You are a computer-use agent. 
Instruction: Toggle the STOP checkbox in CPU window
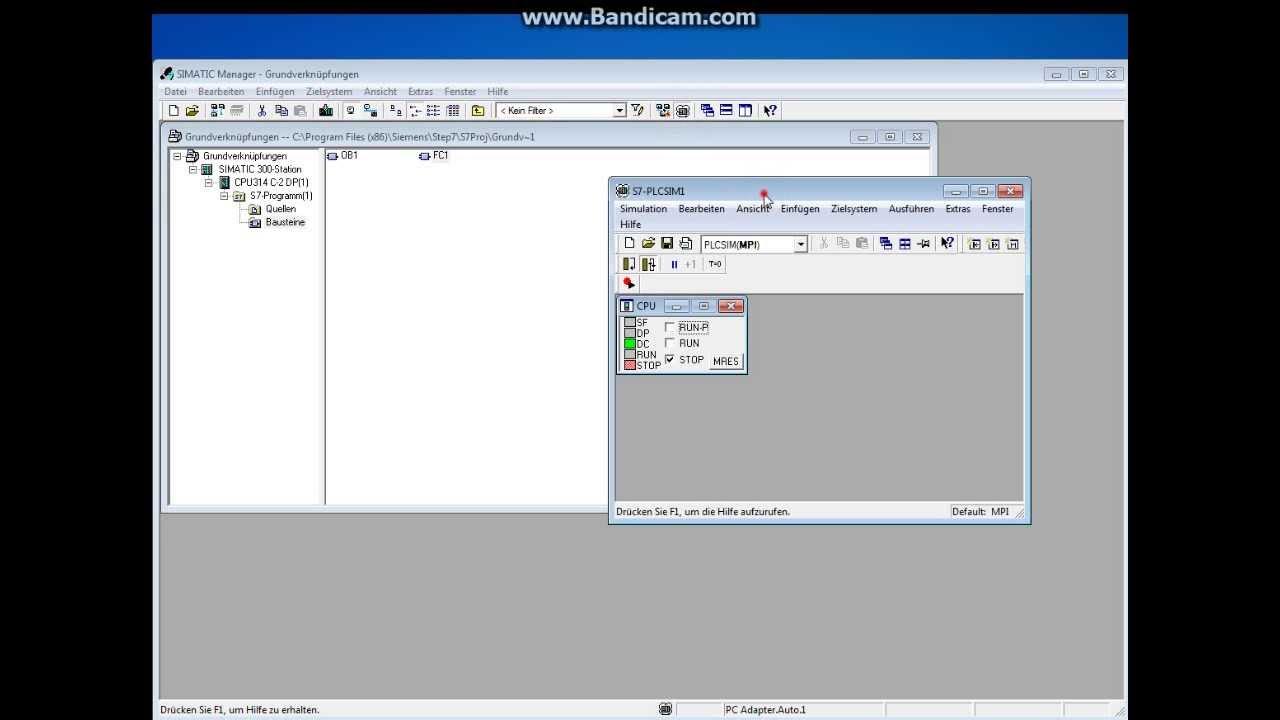(670, 359)
